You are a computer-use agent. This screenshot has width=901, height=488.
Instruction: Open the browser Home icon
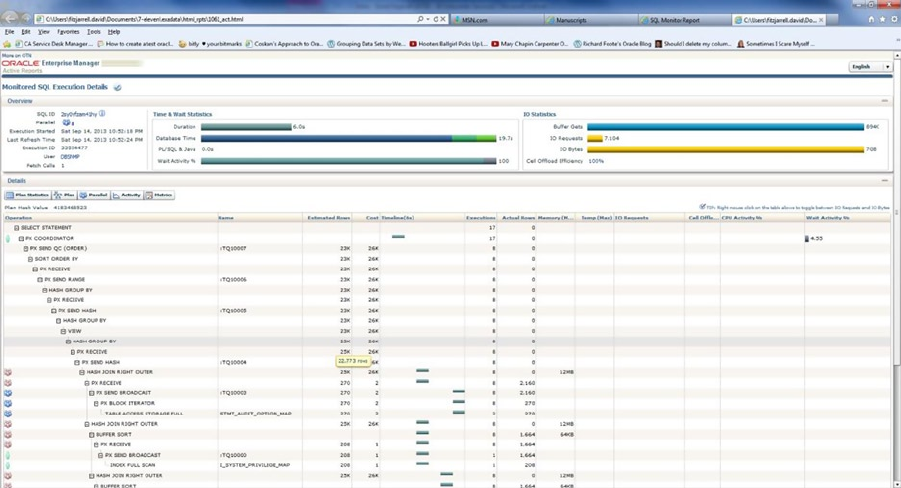click(871, 19)
